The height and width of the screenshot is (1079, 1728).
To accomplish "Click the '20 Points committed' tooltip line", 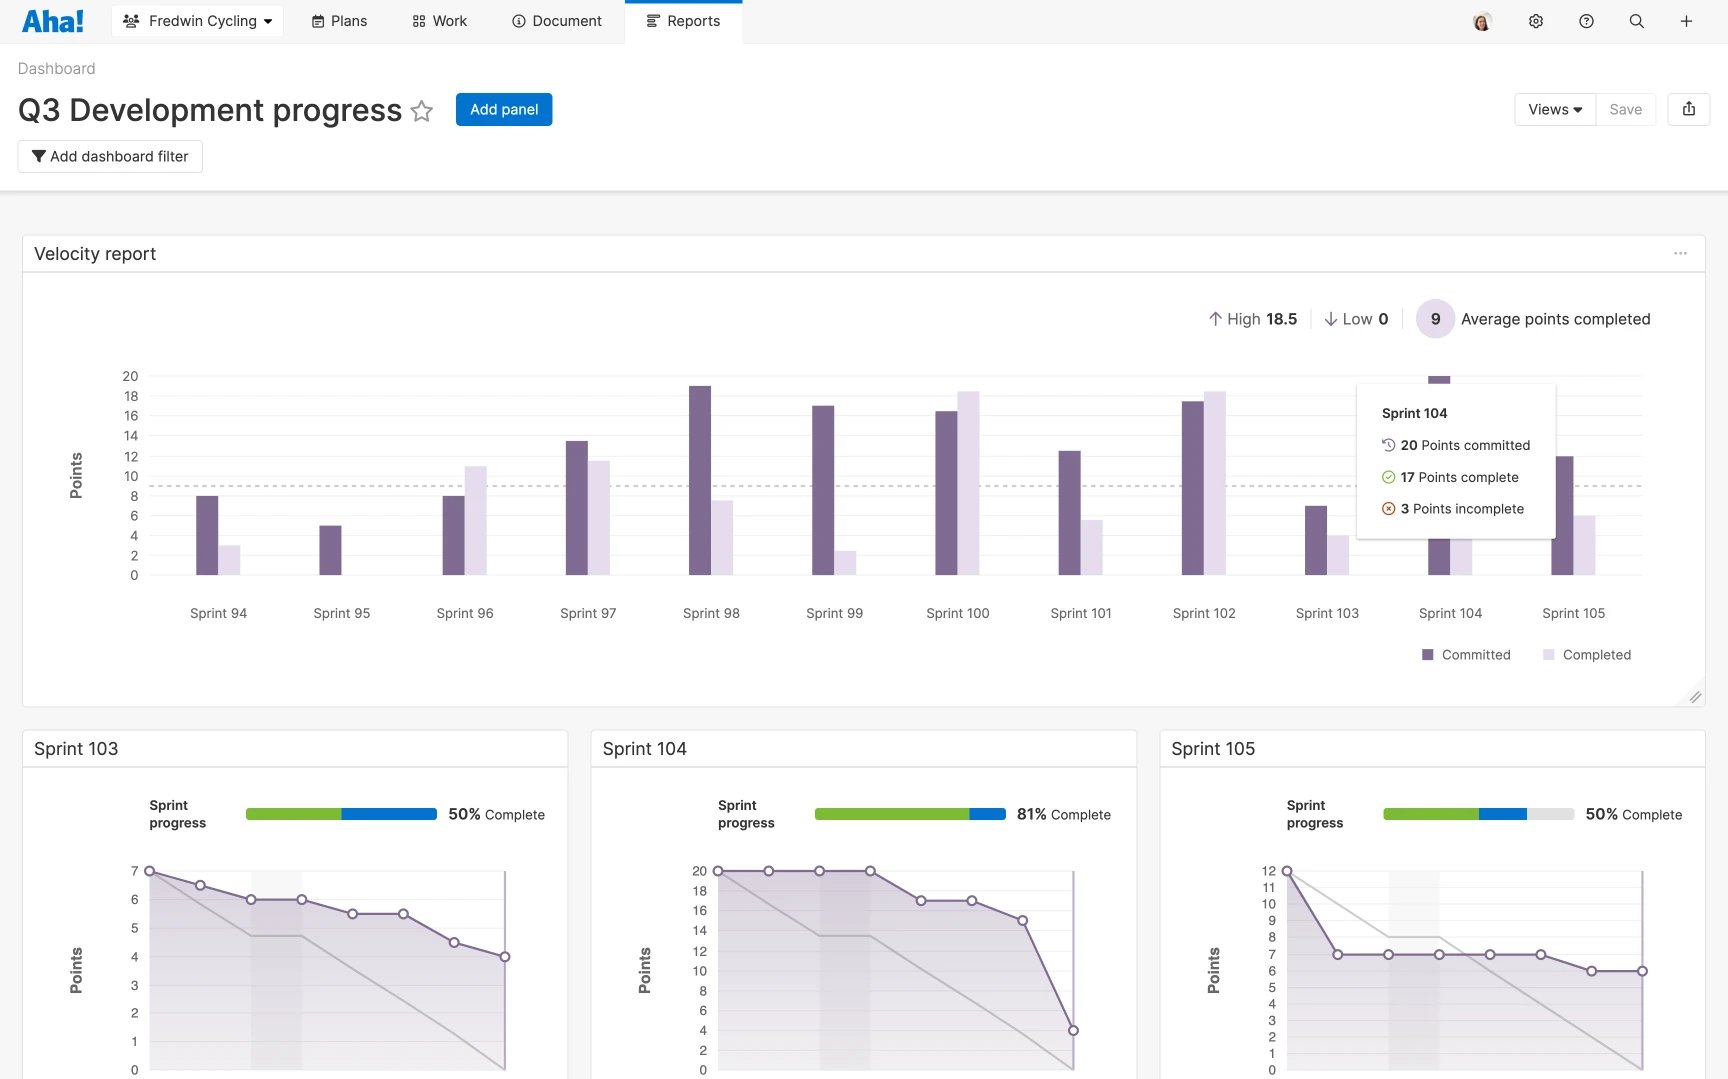I will [x=1456, y=445].
